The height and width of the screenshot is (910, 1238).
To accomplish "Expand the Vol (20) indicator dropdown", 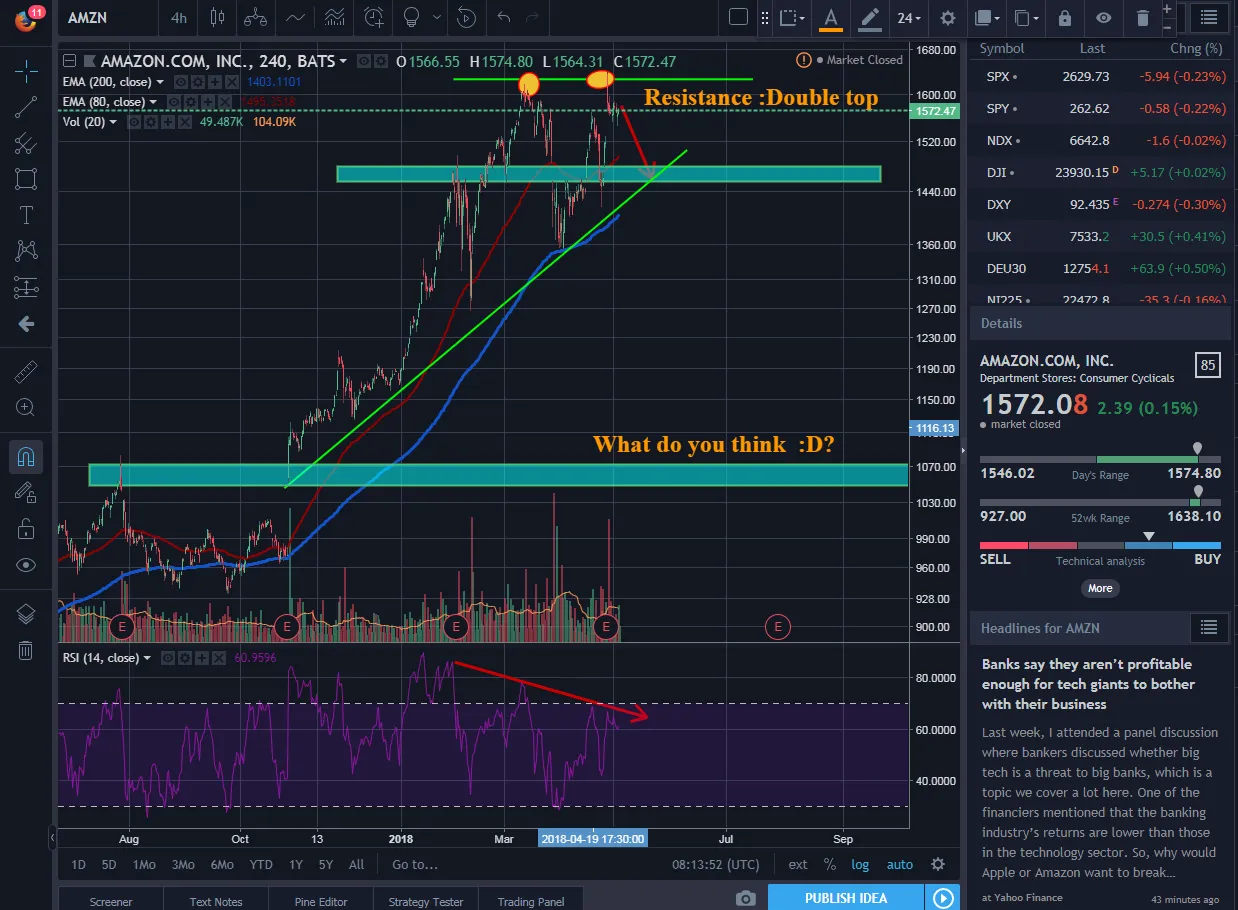I will pos(113,122).
